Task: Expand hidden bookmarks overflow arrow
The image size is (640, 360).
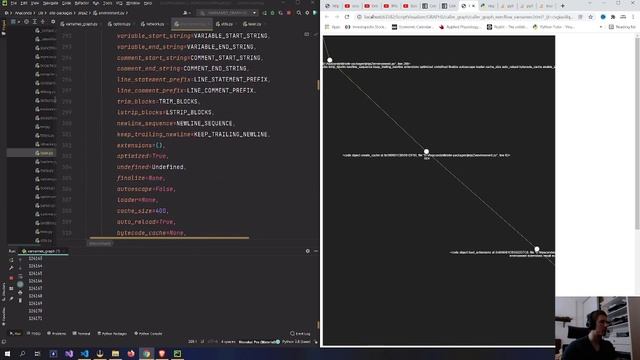Action: pyautogui.click(x=601, y=27)
